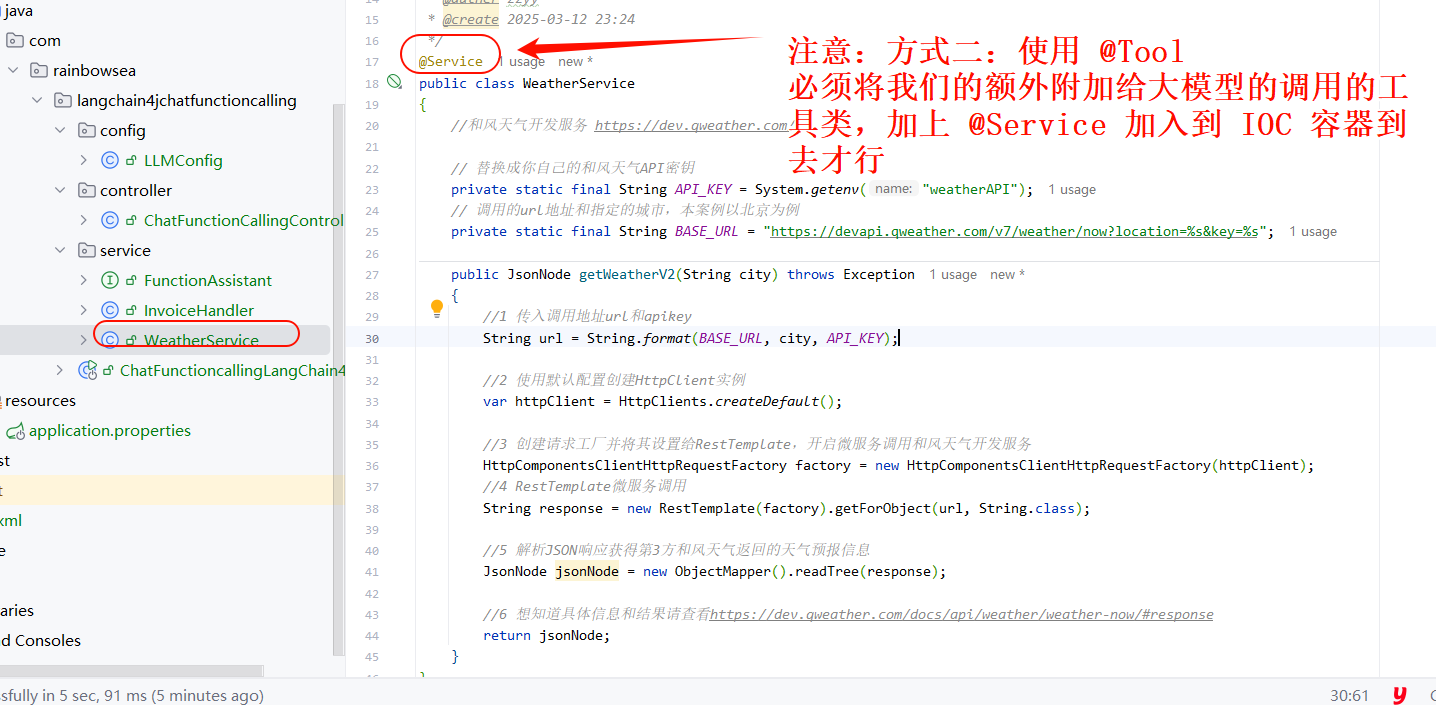This screenshot has width=1436, height=705.
Task: Click the 30:61 cursor position indicator
Action: (x=1349, y=695)
